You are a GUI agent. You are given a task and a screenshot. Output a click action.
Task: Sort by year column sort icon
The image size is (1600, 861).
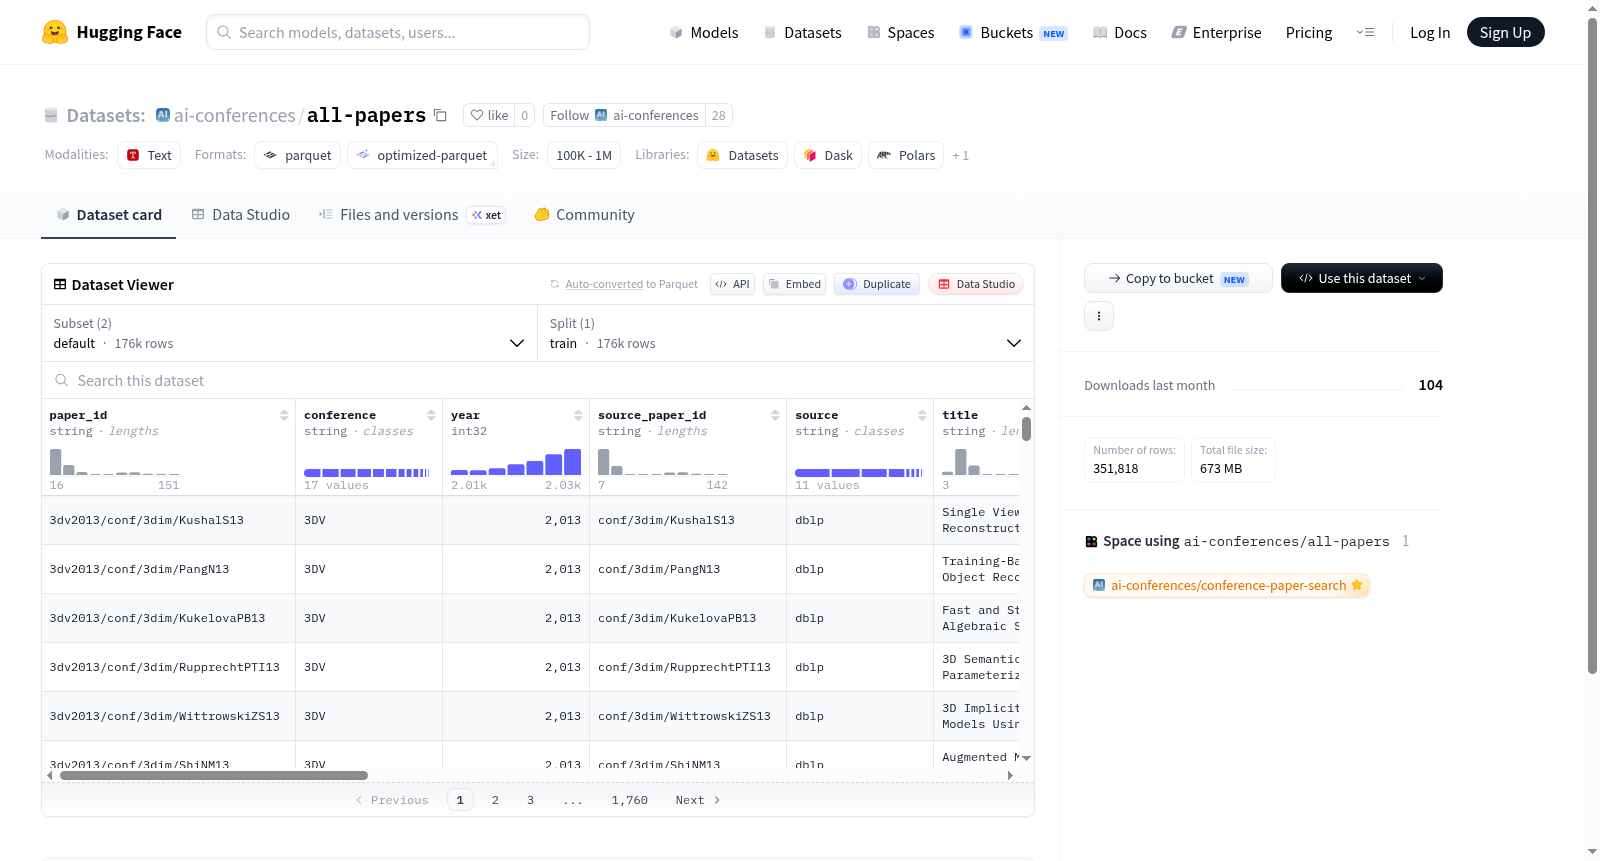click(578, 415)
